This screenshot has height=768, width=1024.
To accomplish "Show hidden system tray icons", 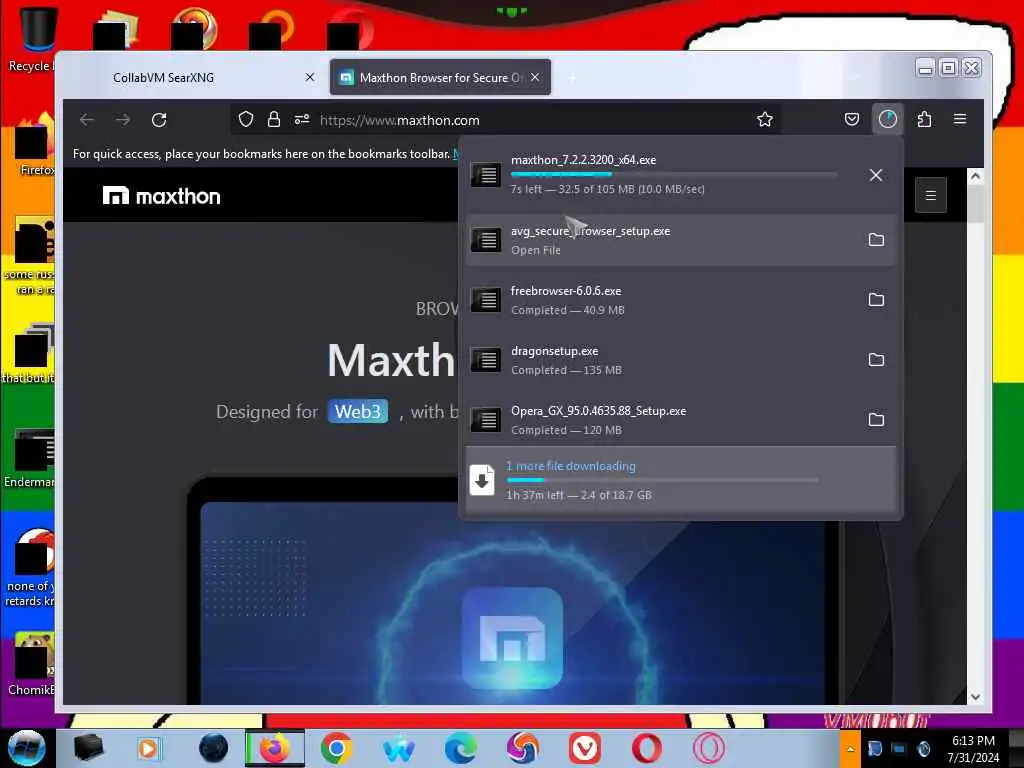I will click(x=850, y=748).
